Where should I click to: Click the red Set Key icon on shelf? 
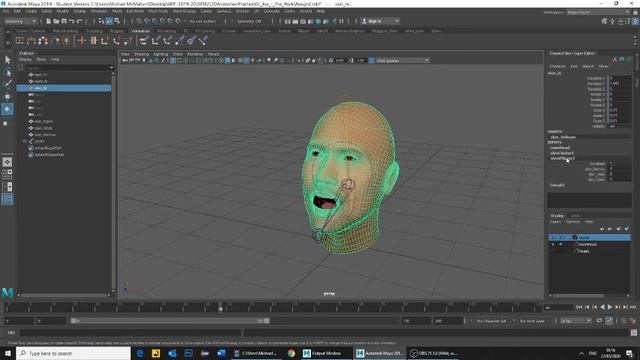click(82, 40)
